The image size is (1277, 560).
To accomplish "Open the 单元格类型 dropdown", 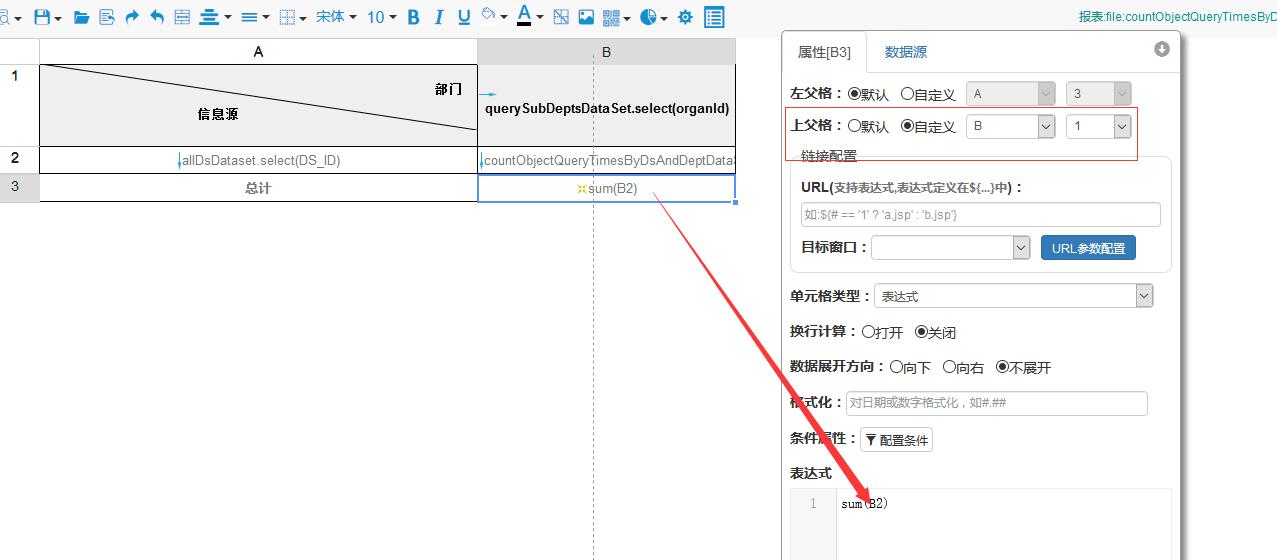I will tap(1013, 296).
